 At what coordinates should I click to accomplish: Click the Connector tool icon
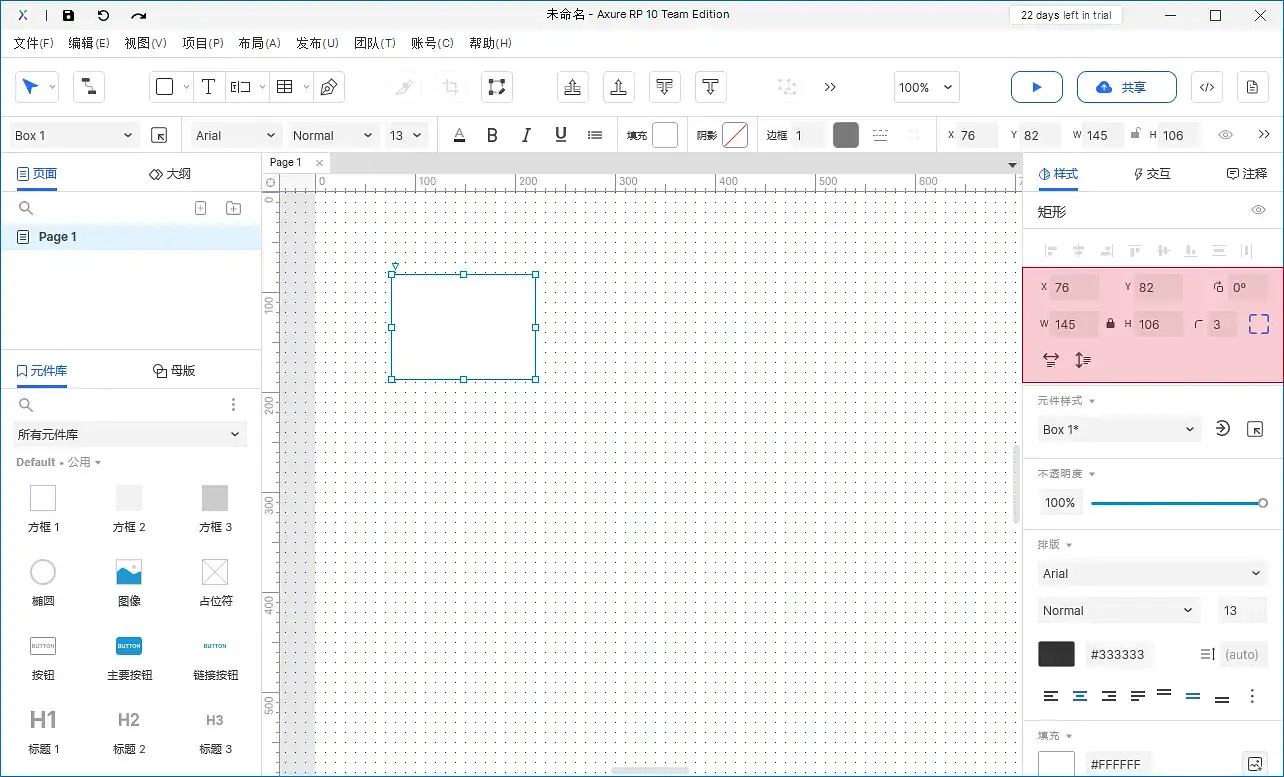(x=89, y=87)
